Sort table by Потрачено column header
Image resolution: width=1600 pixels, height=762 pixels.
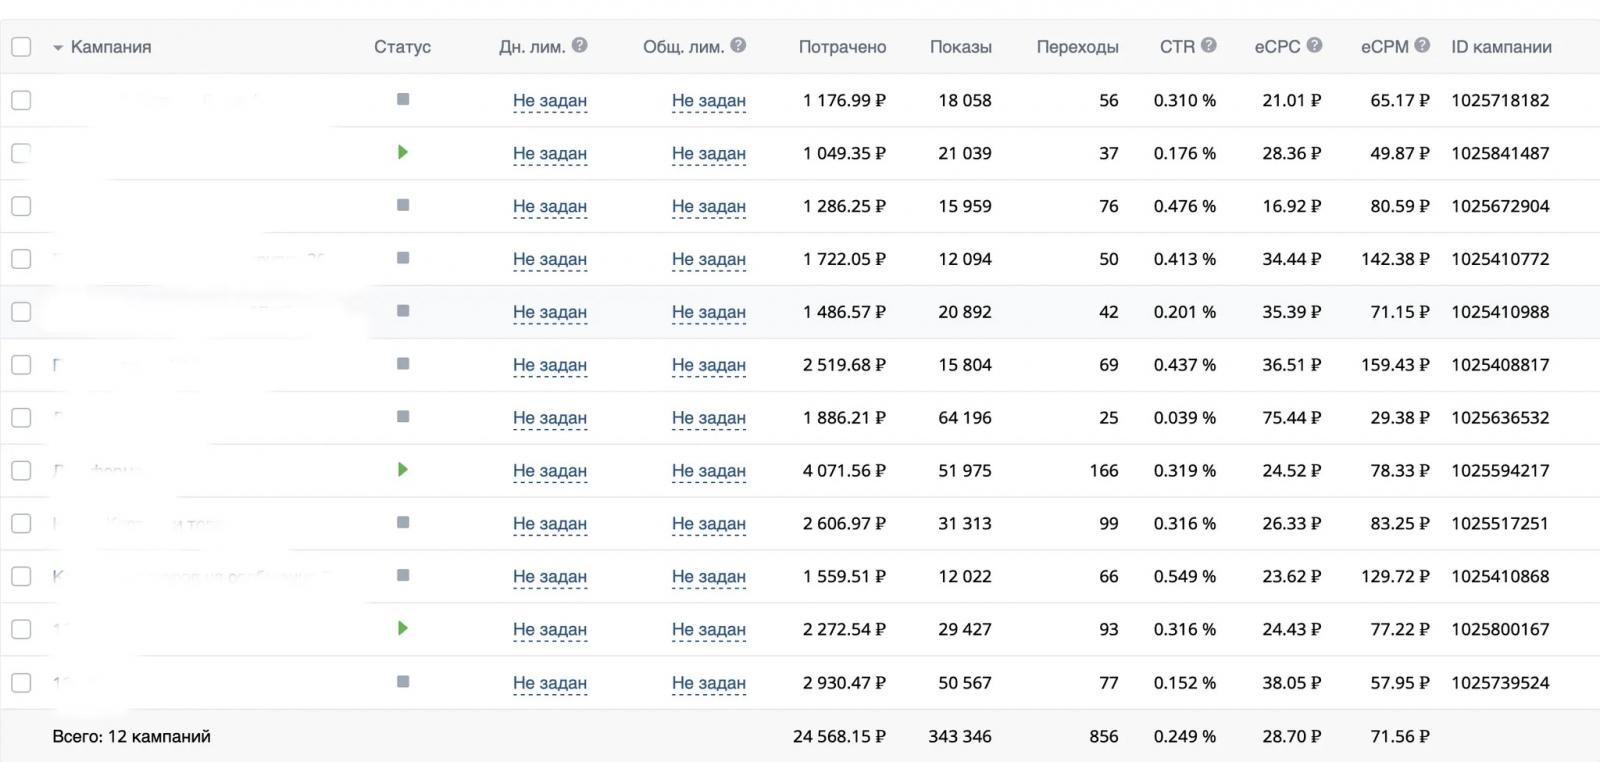click(x=842, y=47)
